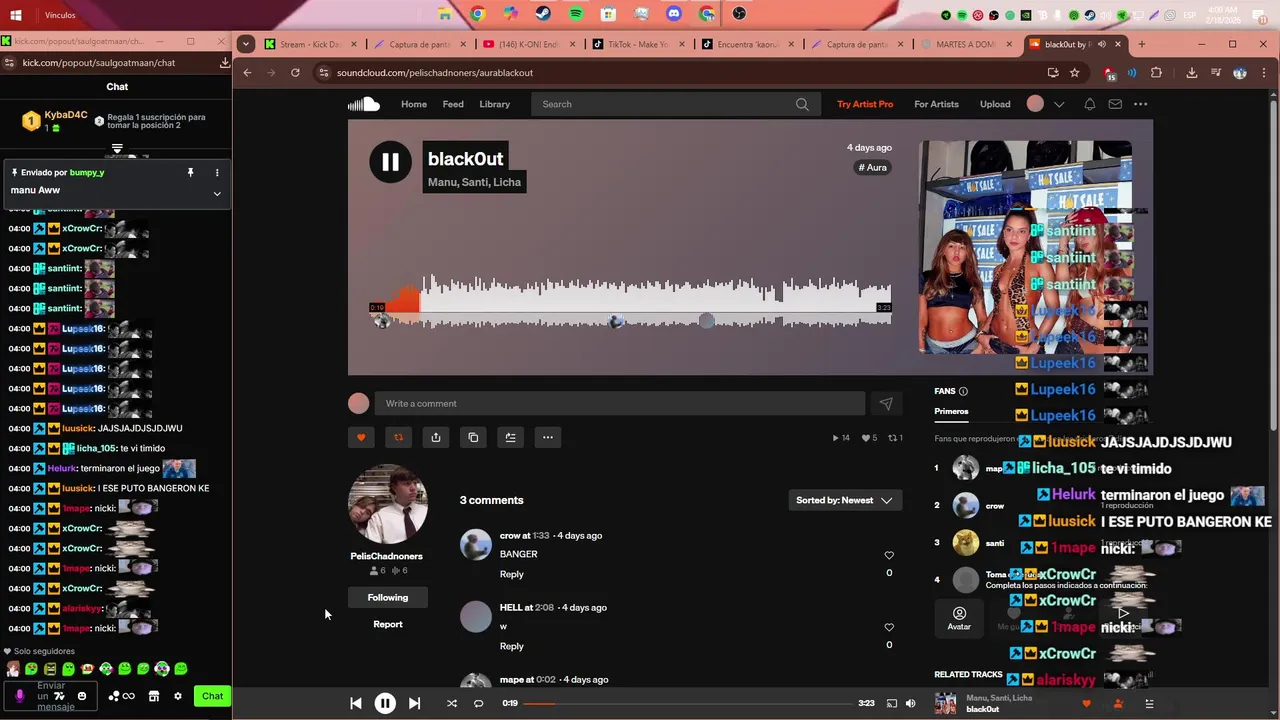Switch to the Stream - Kick Dashboard tab
The width and height of the screenshot is (1280, 720).
[x=310, y=44]
